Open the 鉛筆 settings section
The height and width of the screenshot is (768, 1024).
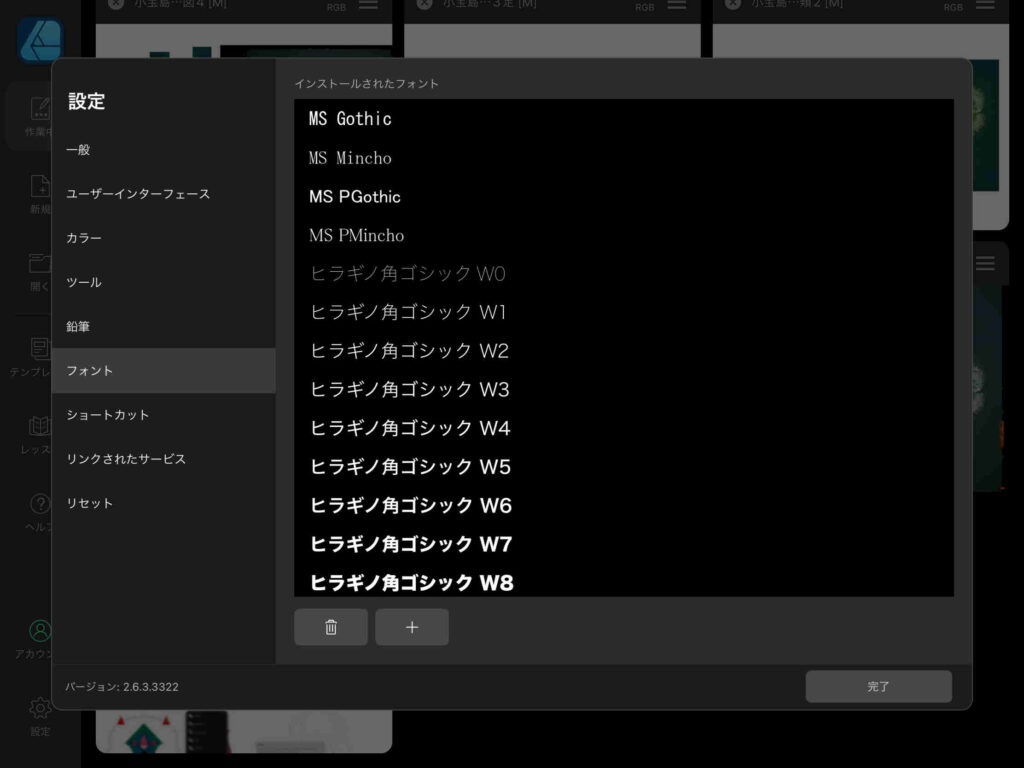click(x=163, y=327)
